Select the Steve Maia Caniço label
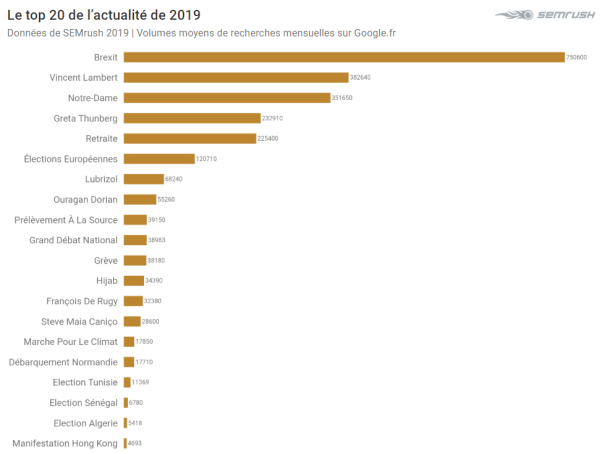This screenshot has width=605, height=454. pyautogui.click(x=79, y=321)
